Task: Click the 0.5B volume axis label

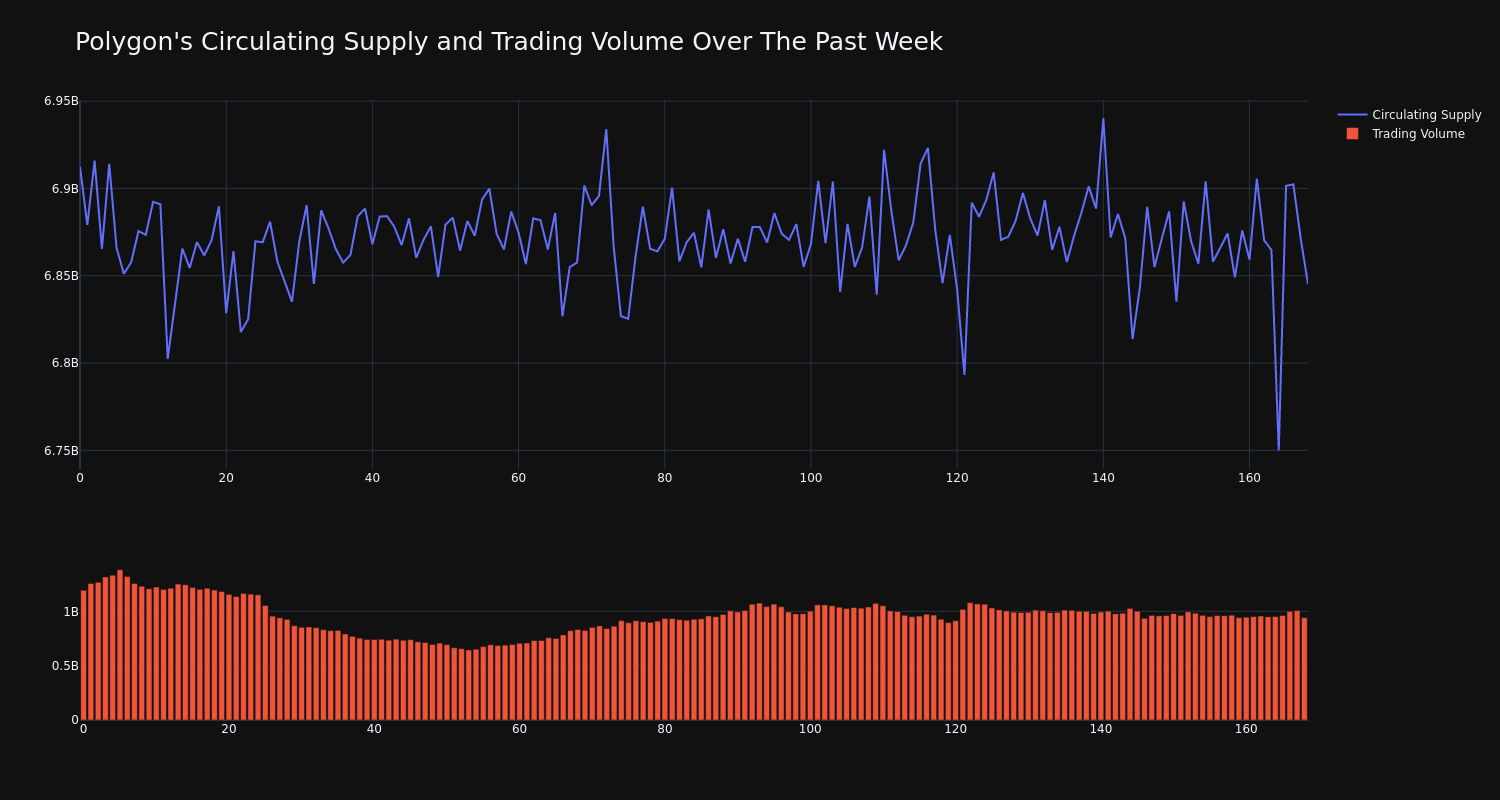Action: click(x=65, y=665)
